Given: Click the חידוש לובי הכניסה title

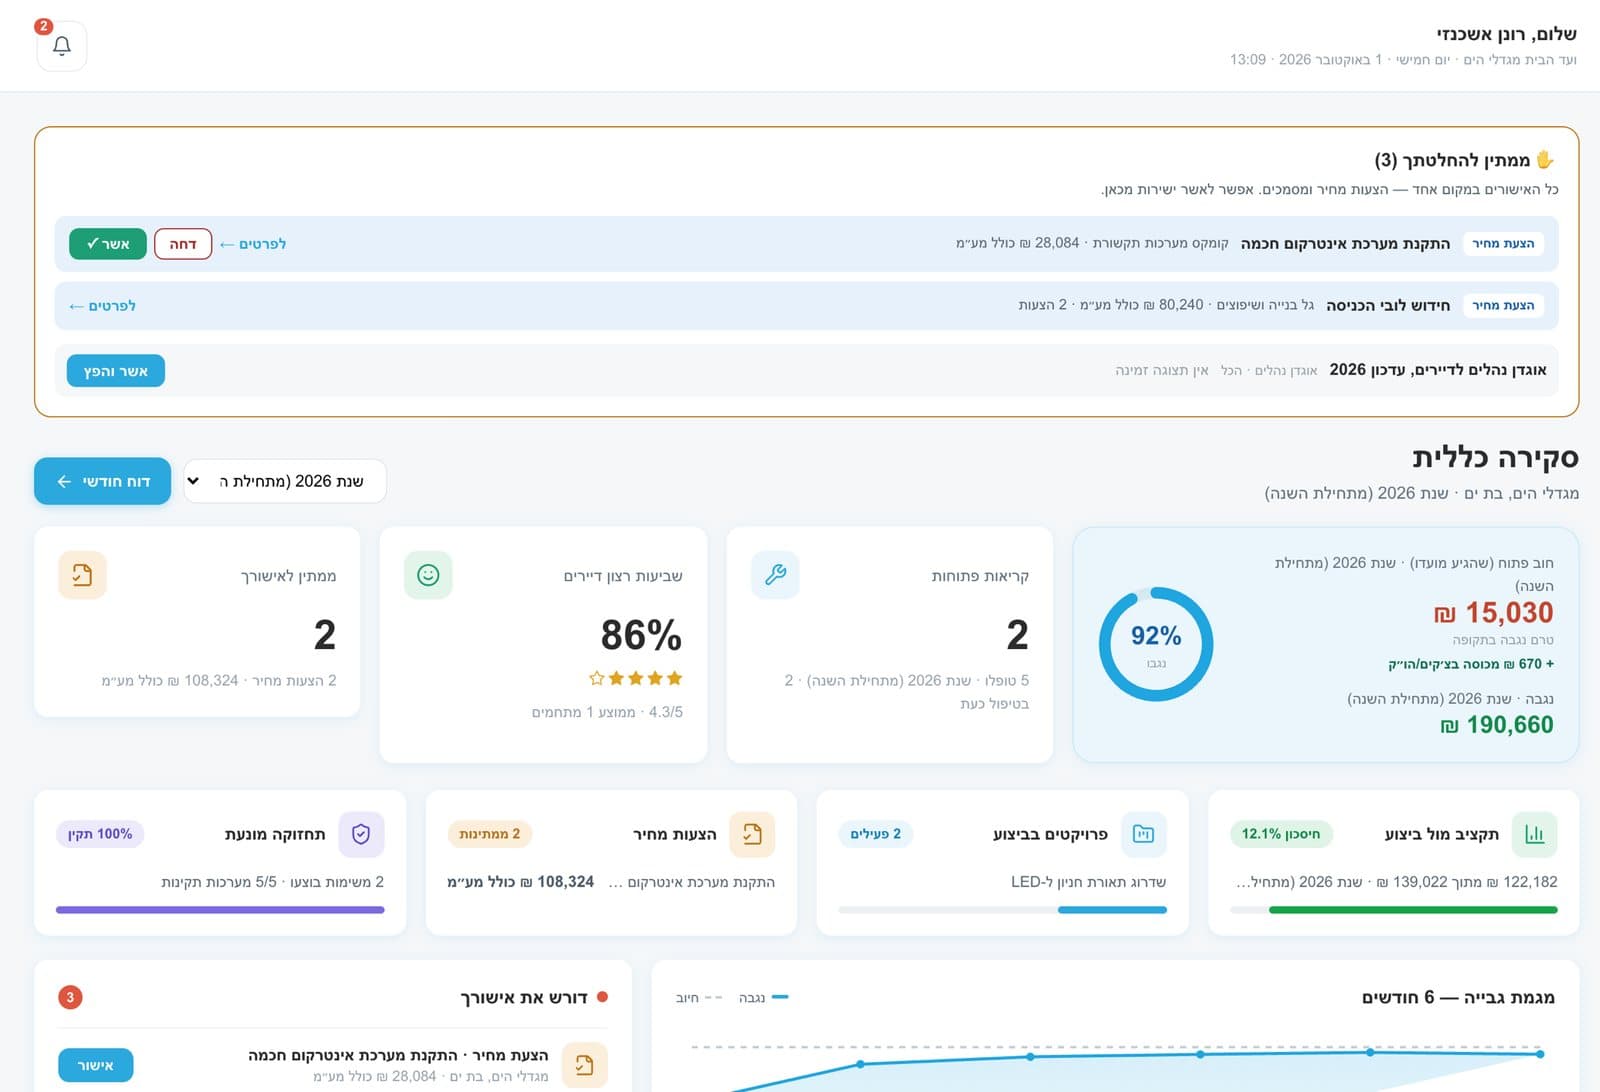Looking at the screenshot, I should pos(1388,306).
